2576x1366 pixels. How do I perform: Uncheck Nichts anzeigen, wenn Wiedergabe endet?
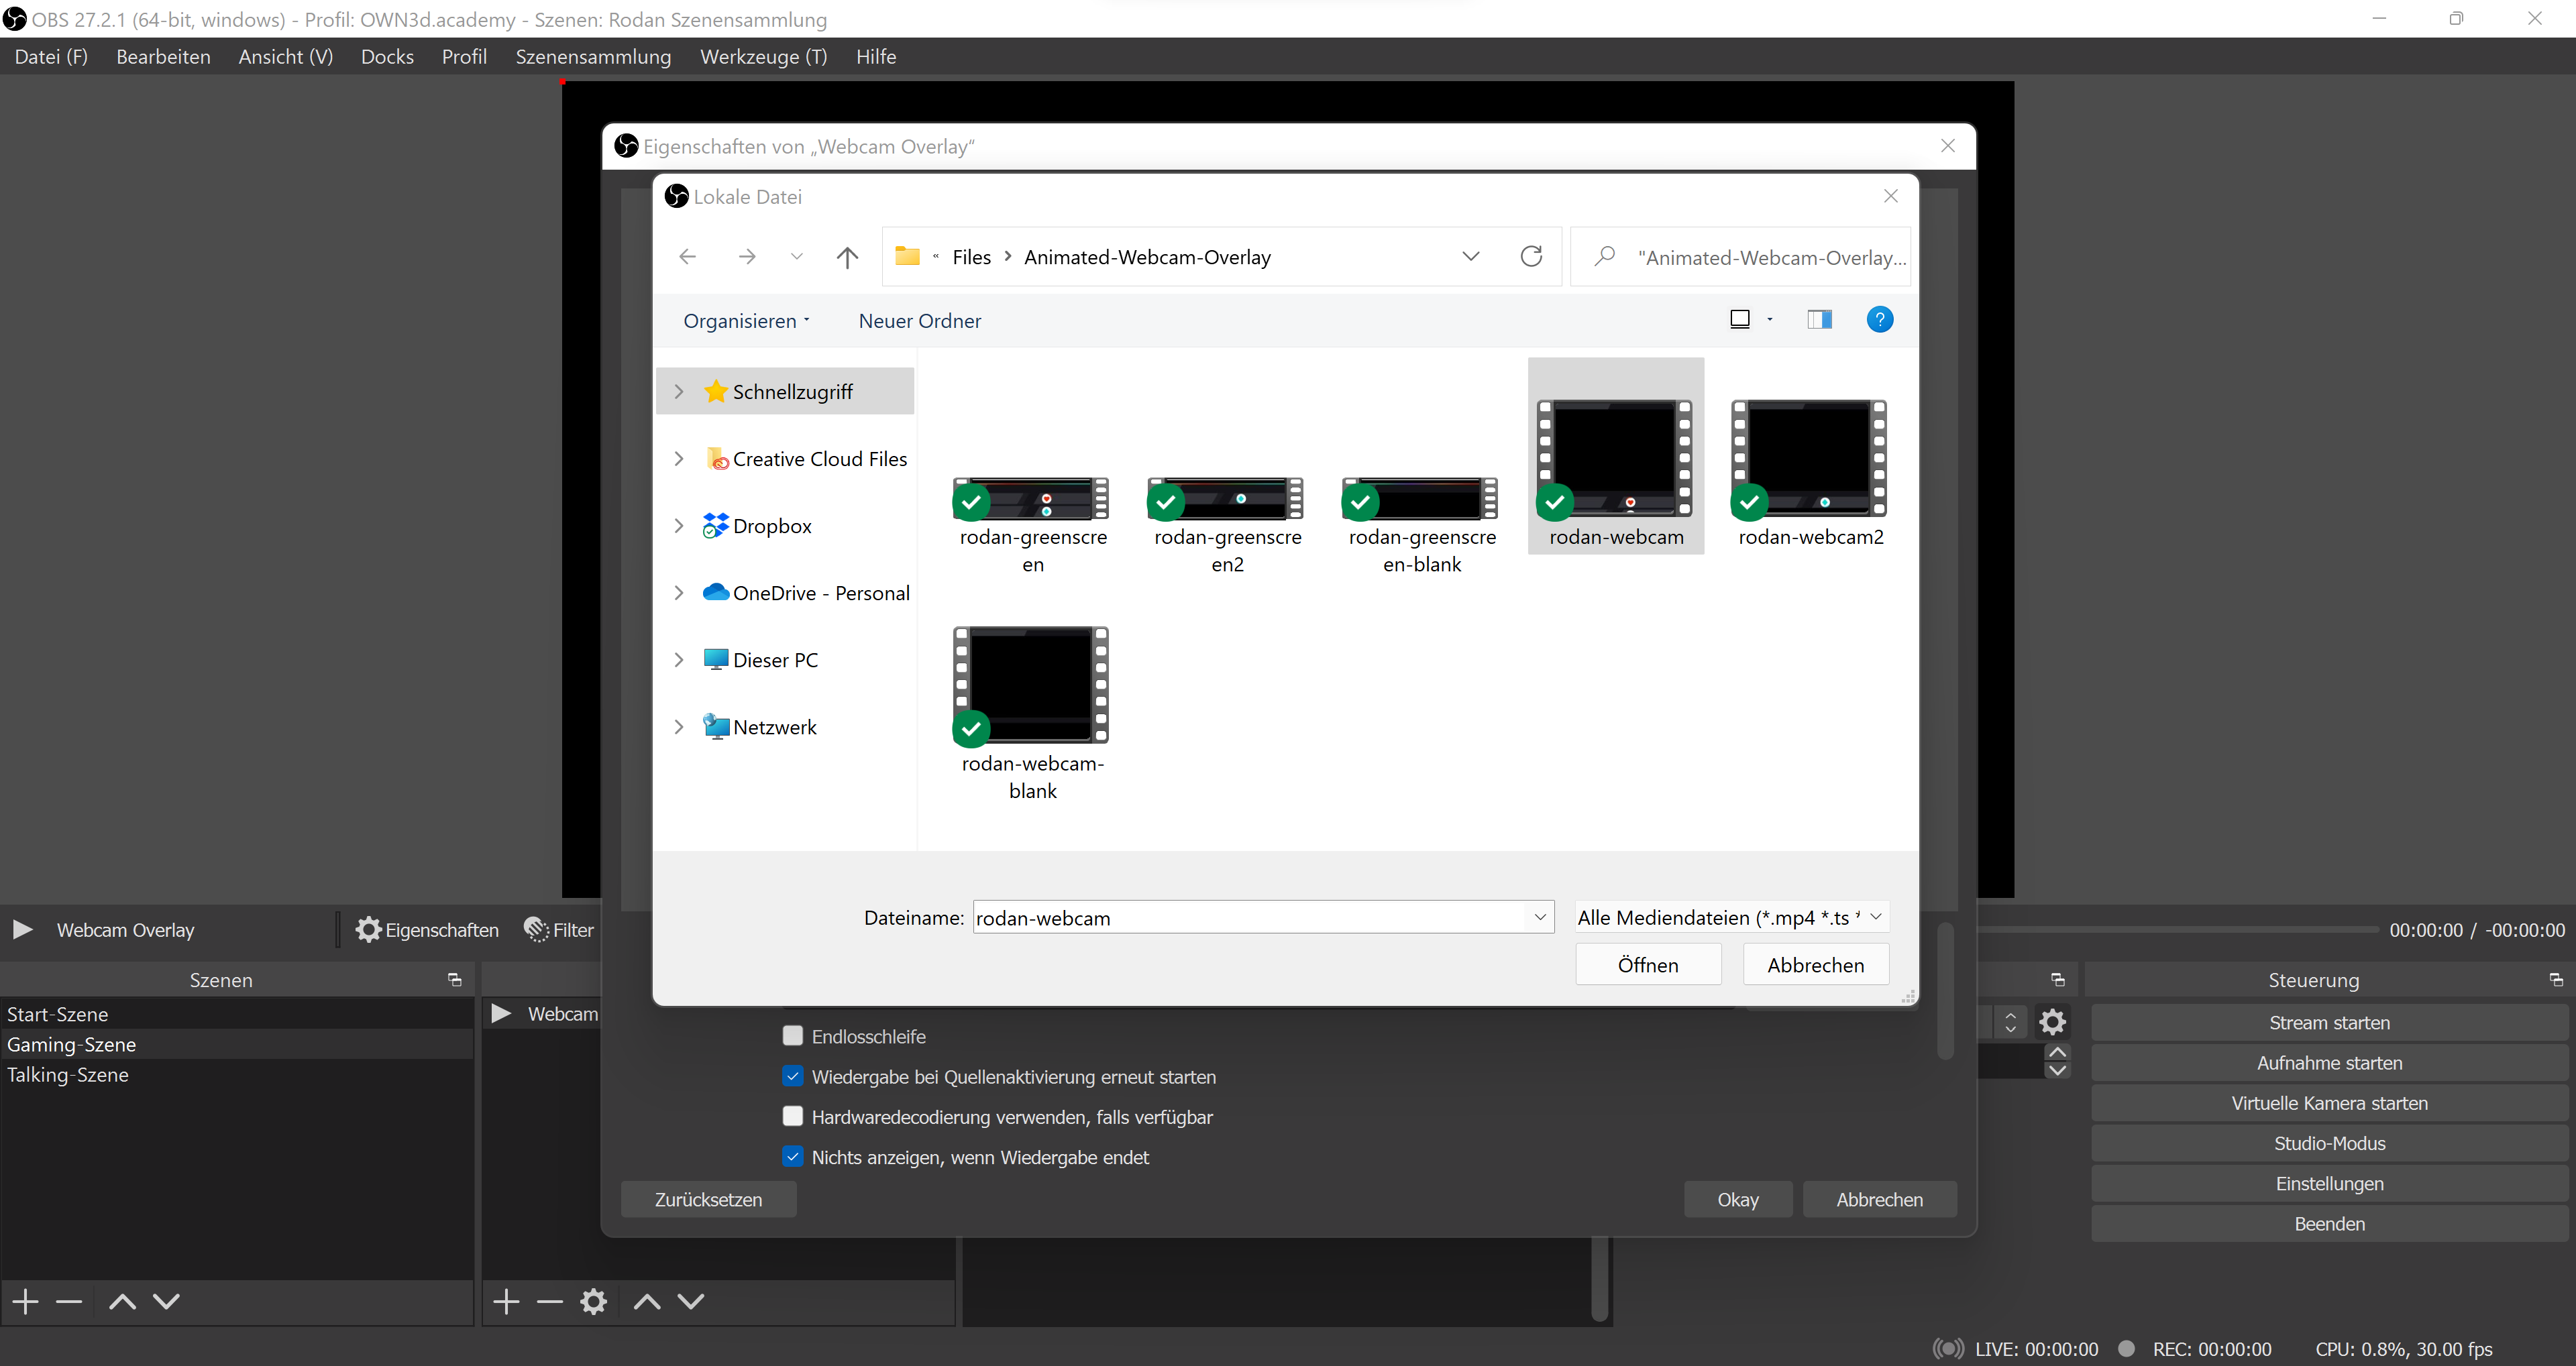[x=793, y=1157]
